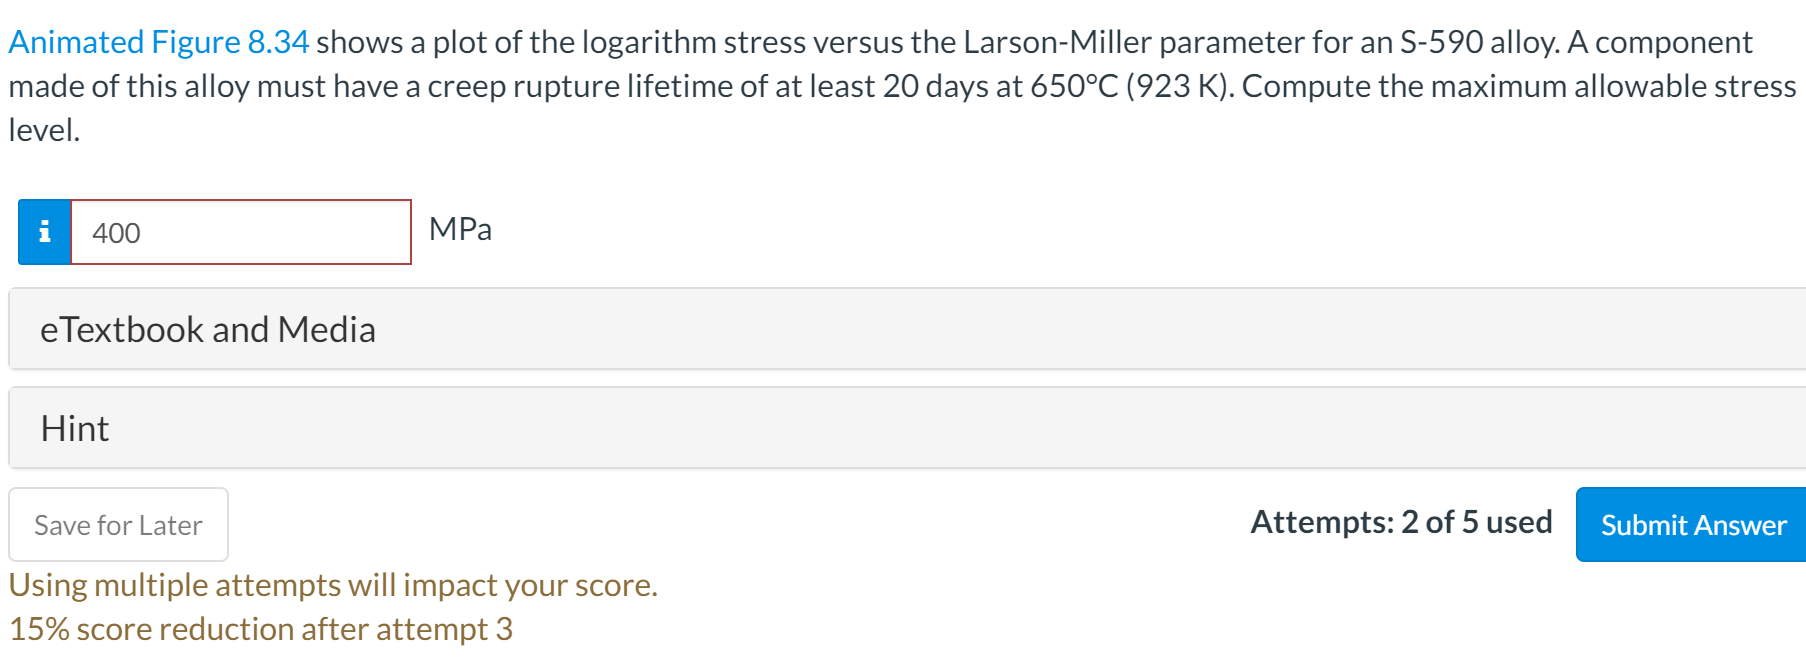
Task: Click the MPa unit label
Action: 460,229
